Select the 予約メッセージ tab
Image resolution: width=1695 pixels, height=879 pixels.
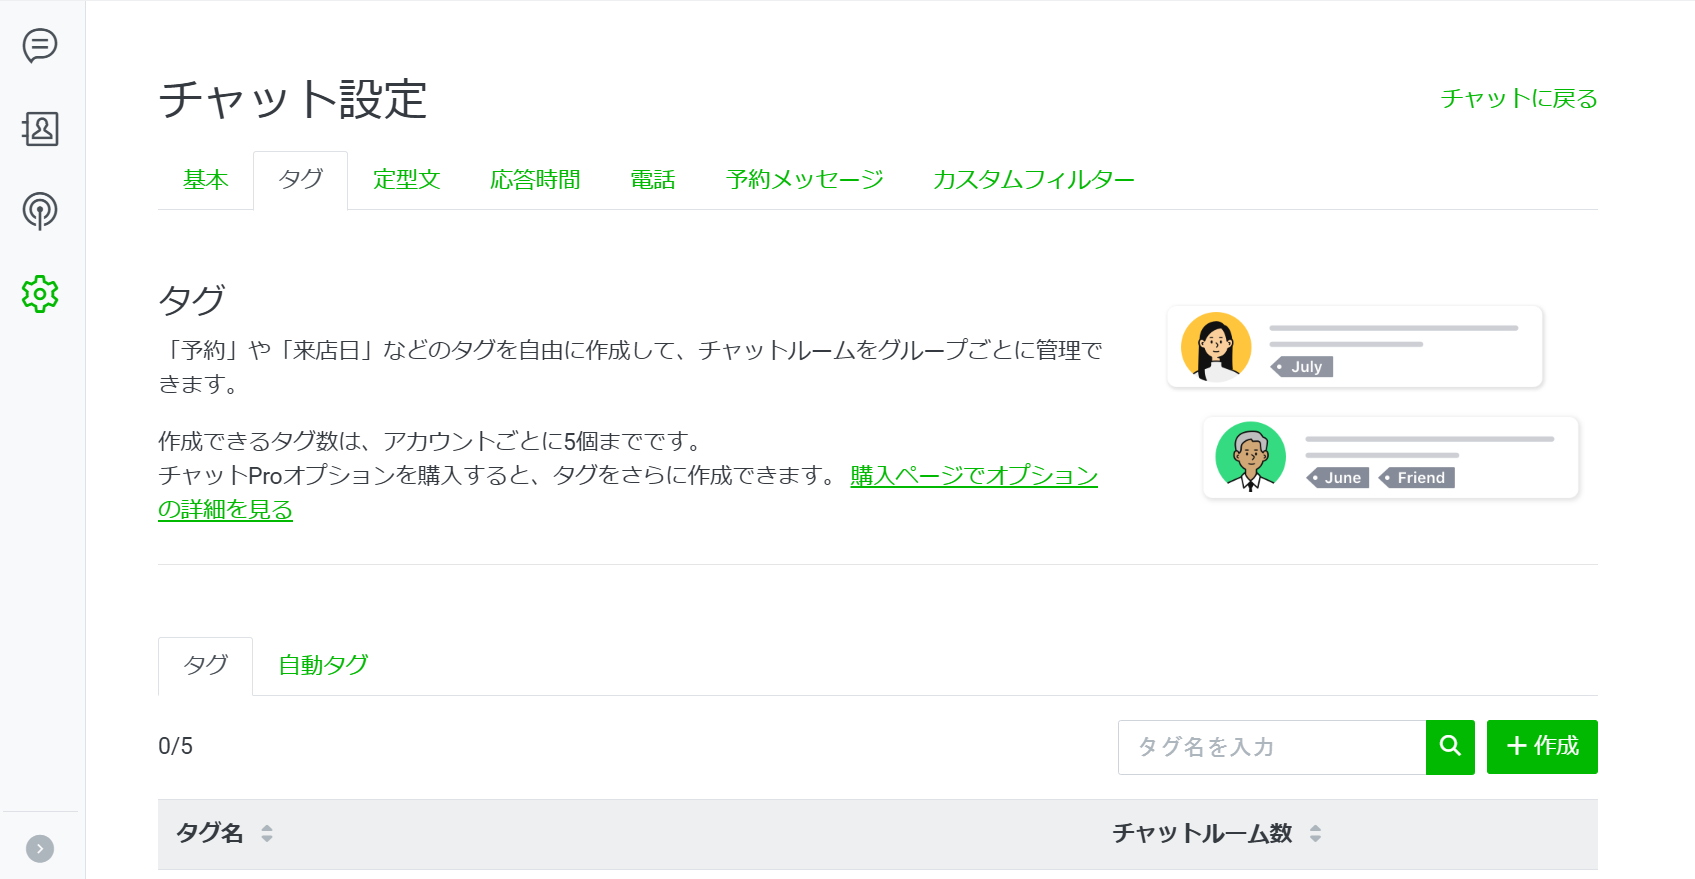pos(805,180)
